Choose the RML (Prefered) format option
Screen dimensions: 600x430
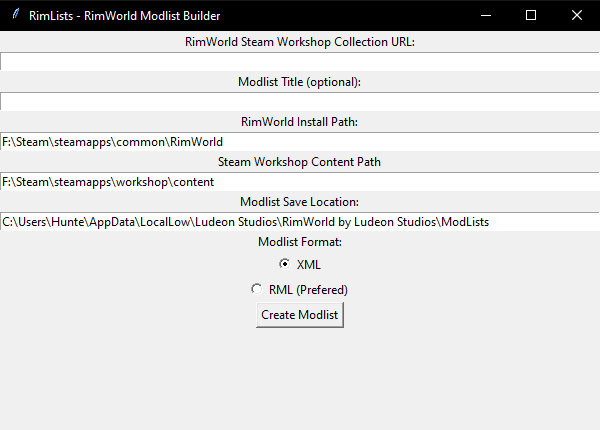[257, 289]
